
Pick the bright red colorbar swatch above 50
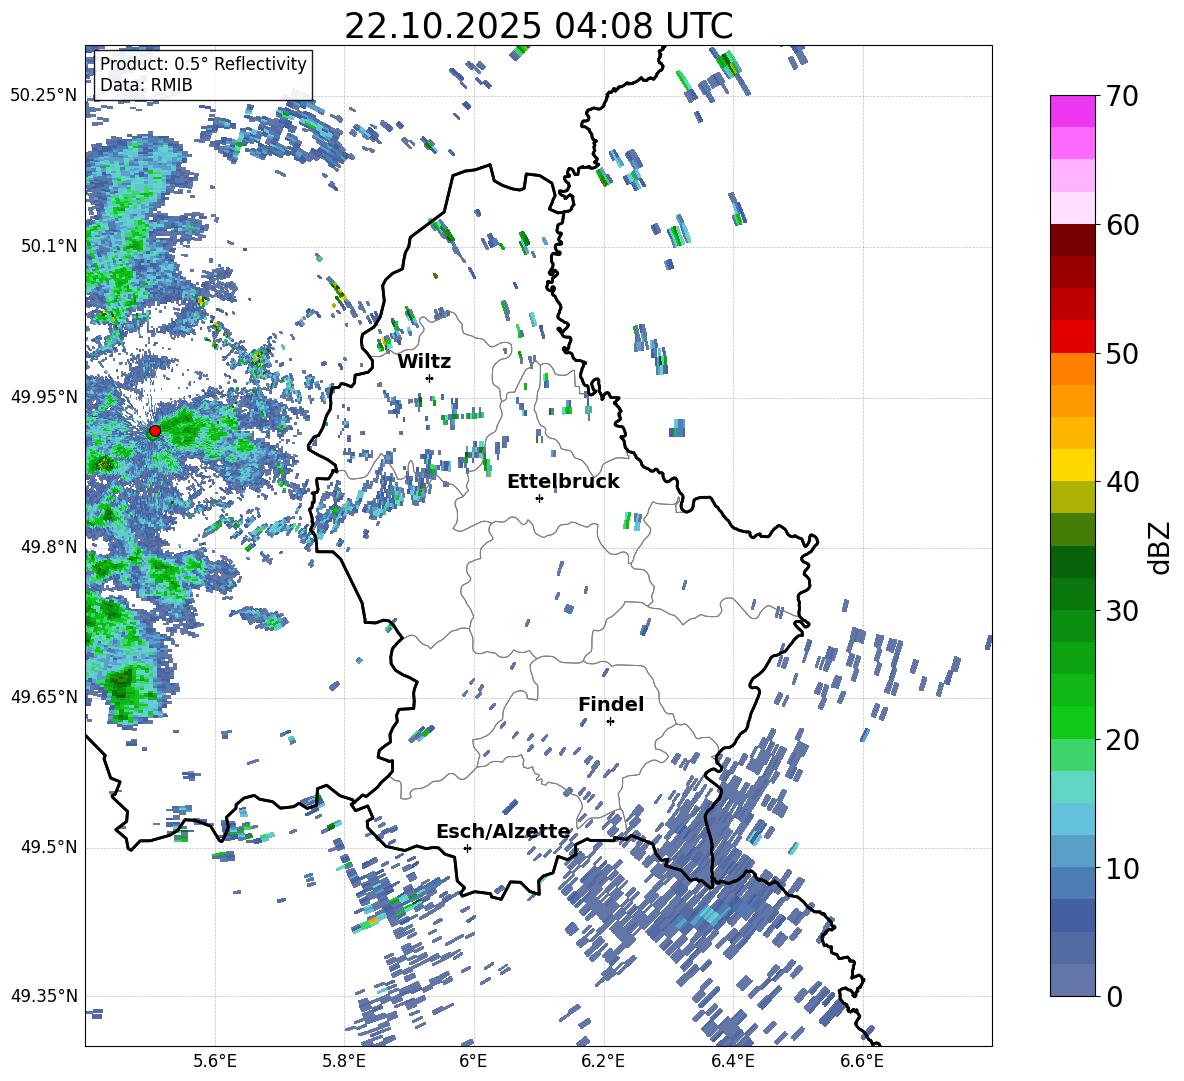coord(1072,337)
